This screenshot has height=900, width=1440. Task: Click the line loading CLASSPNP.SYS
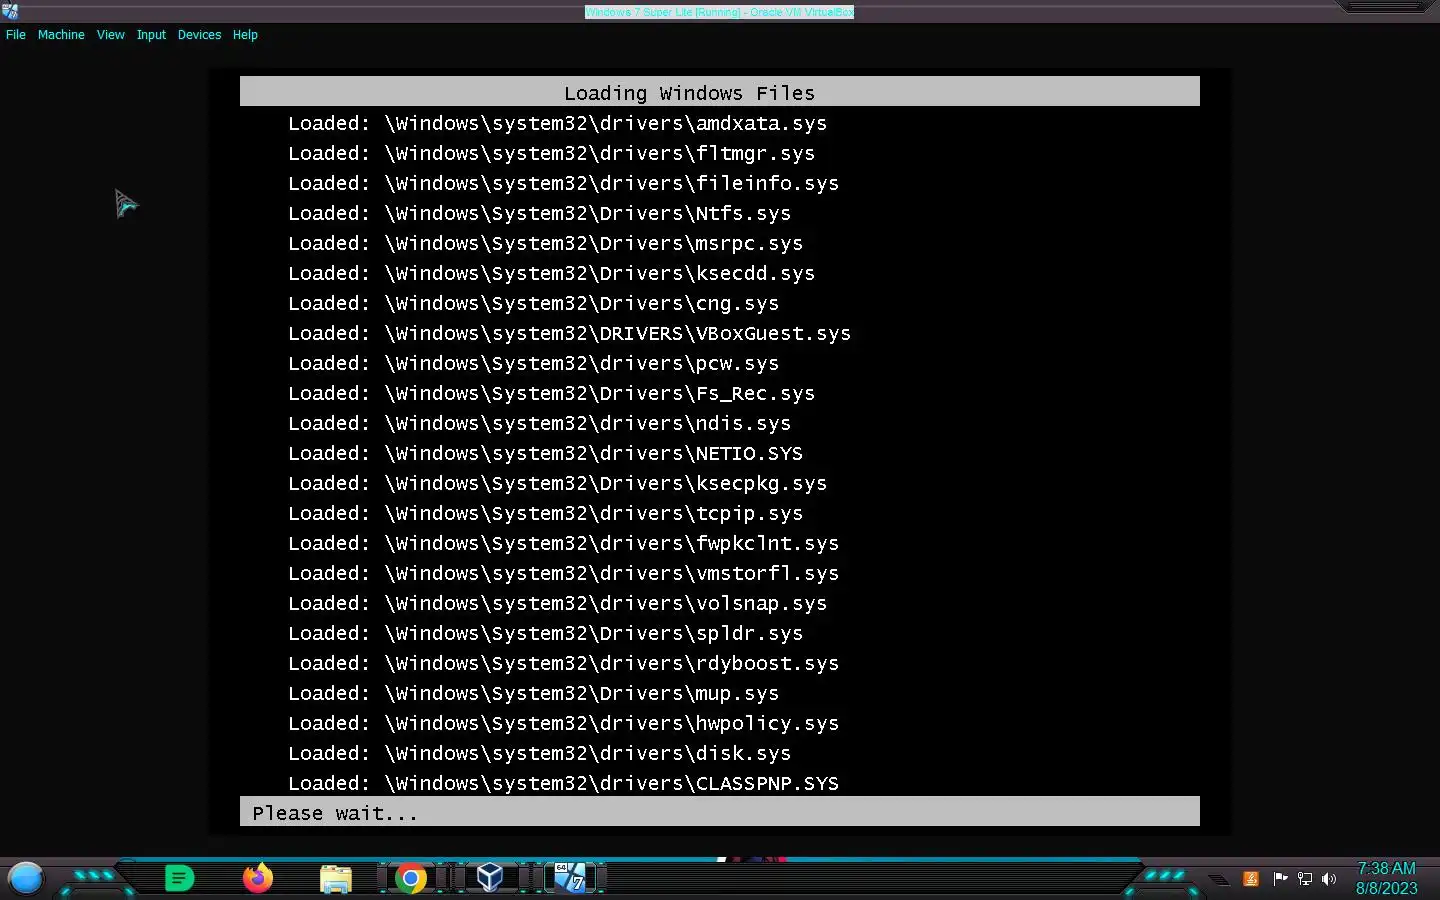(x=563, y=783)
